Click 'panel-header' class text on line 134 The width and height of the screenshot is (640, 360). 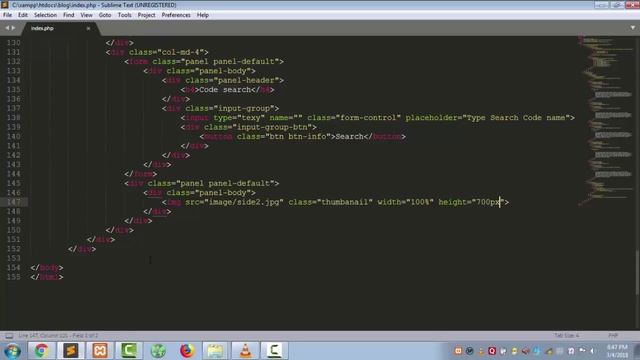pyautogui.click(x=246, y=80)
